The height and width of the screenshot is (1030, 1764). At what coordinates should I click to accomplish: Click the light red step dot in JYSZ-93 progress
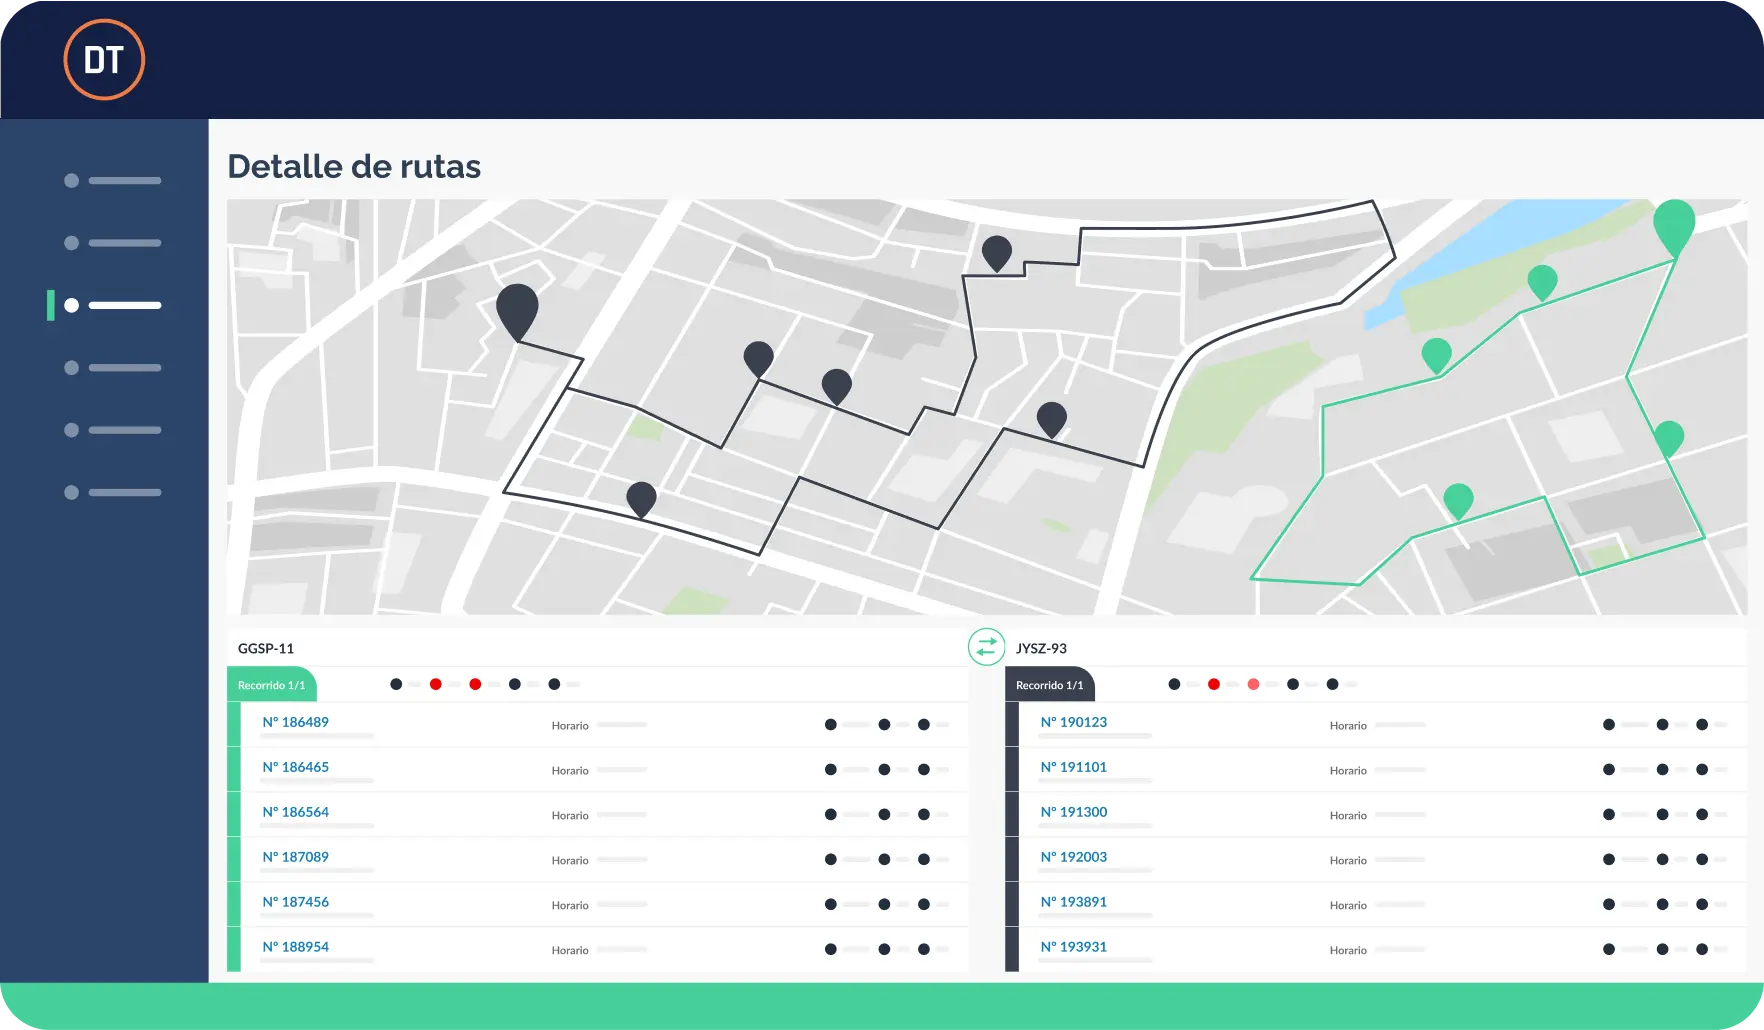[1253, 684]
